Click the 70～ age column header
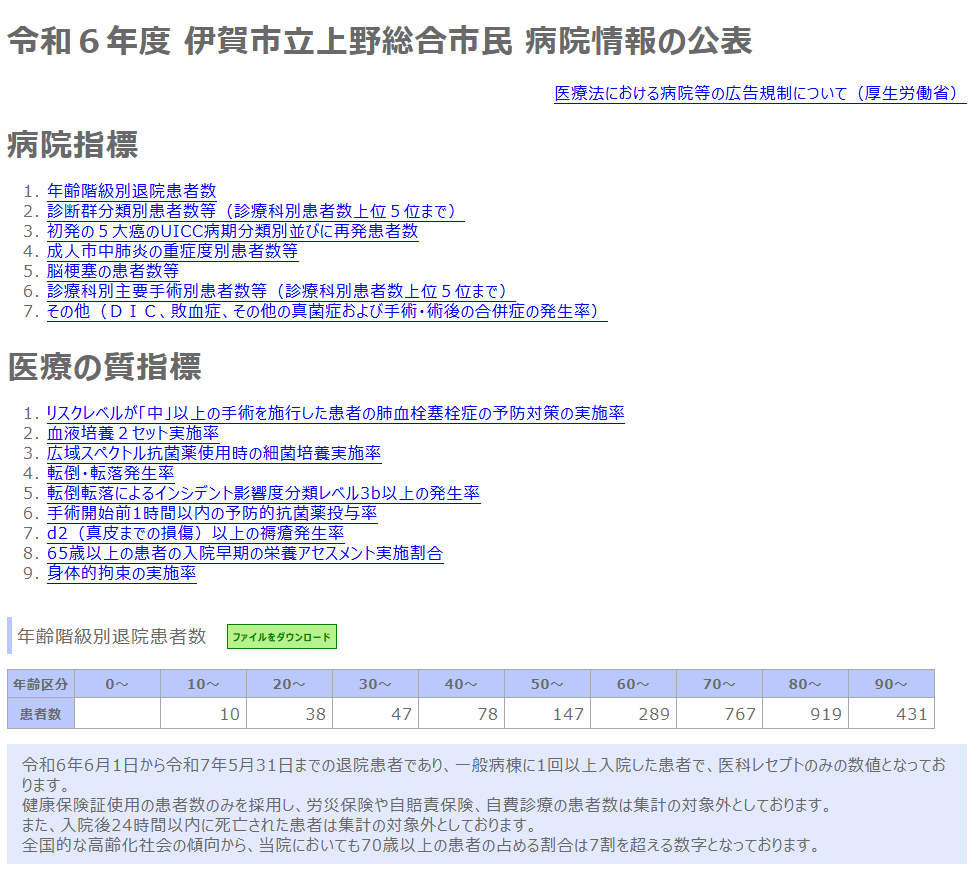This screenshot has width=977, height=870. coord(719,684)
